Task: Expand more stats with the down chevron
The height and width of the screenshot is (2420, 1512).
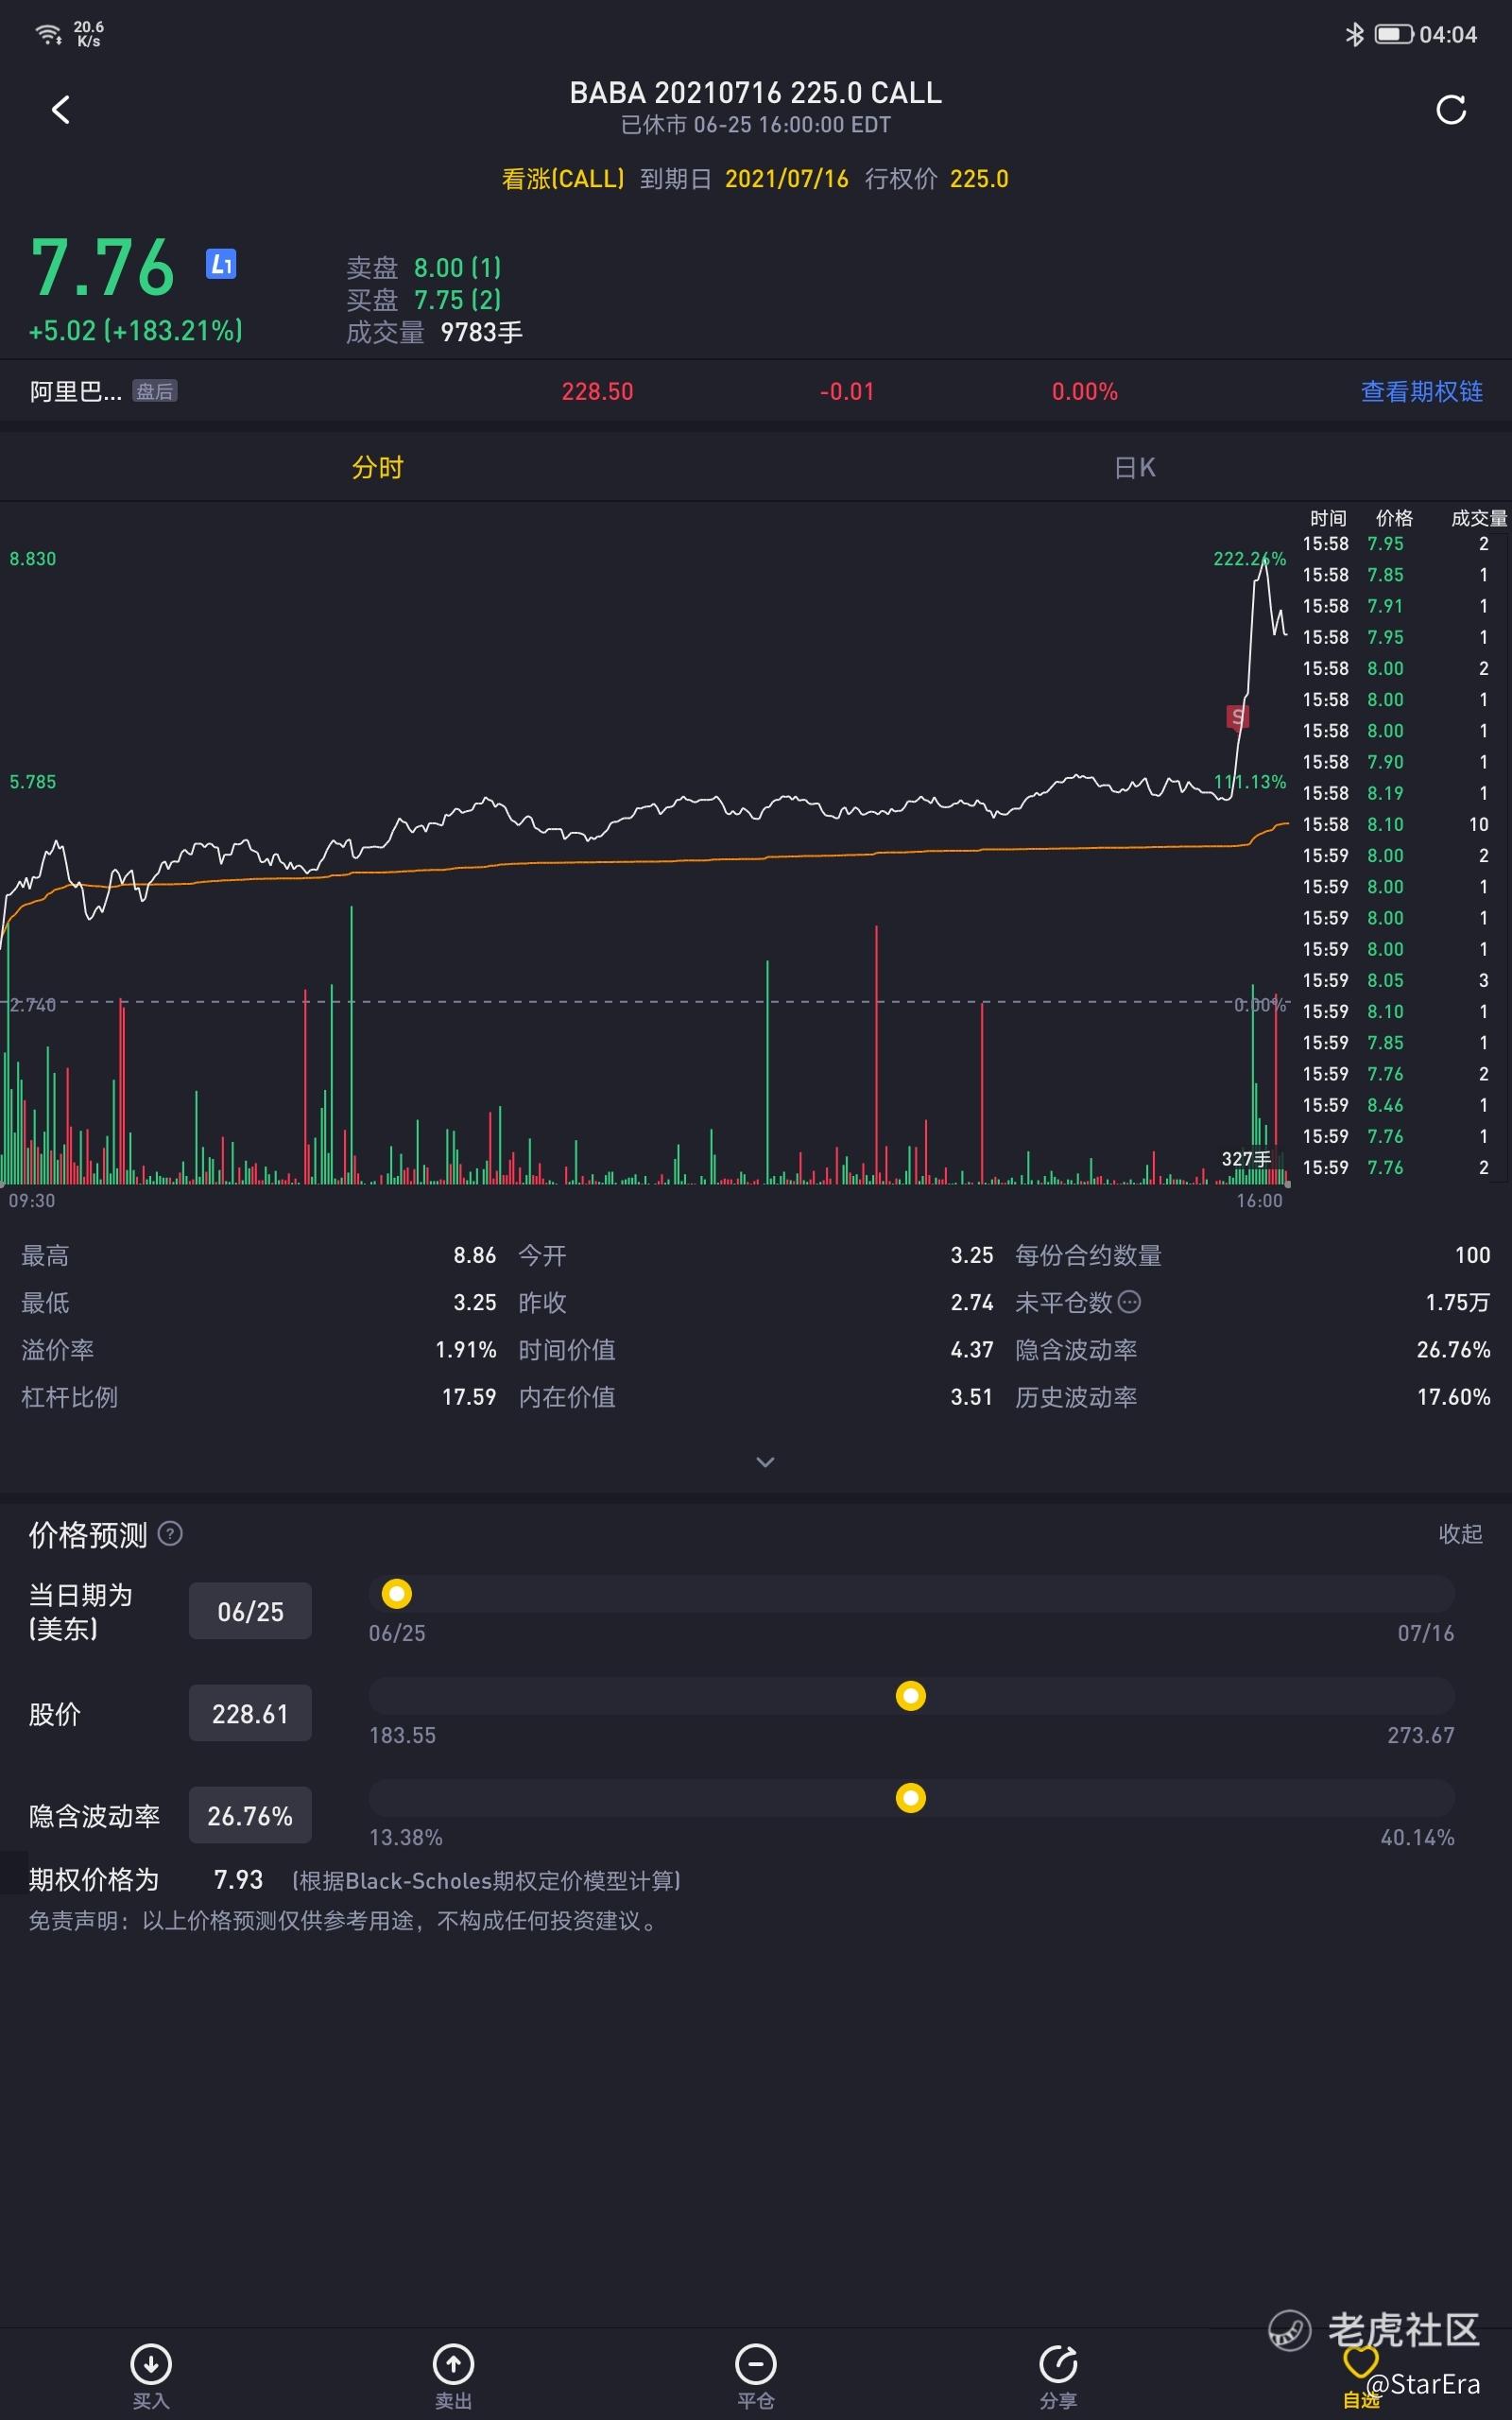Action: (x=765, y=1462)
